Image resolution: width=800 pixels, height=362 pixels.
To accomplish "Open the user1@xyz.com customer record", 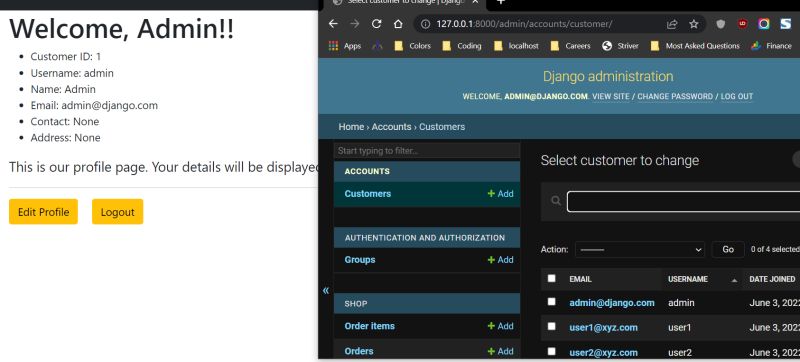I will [604, 327].
